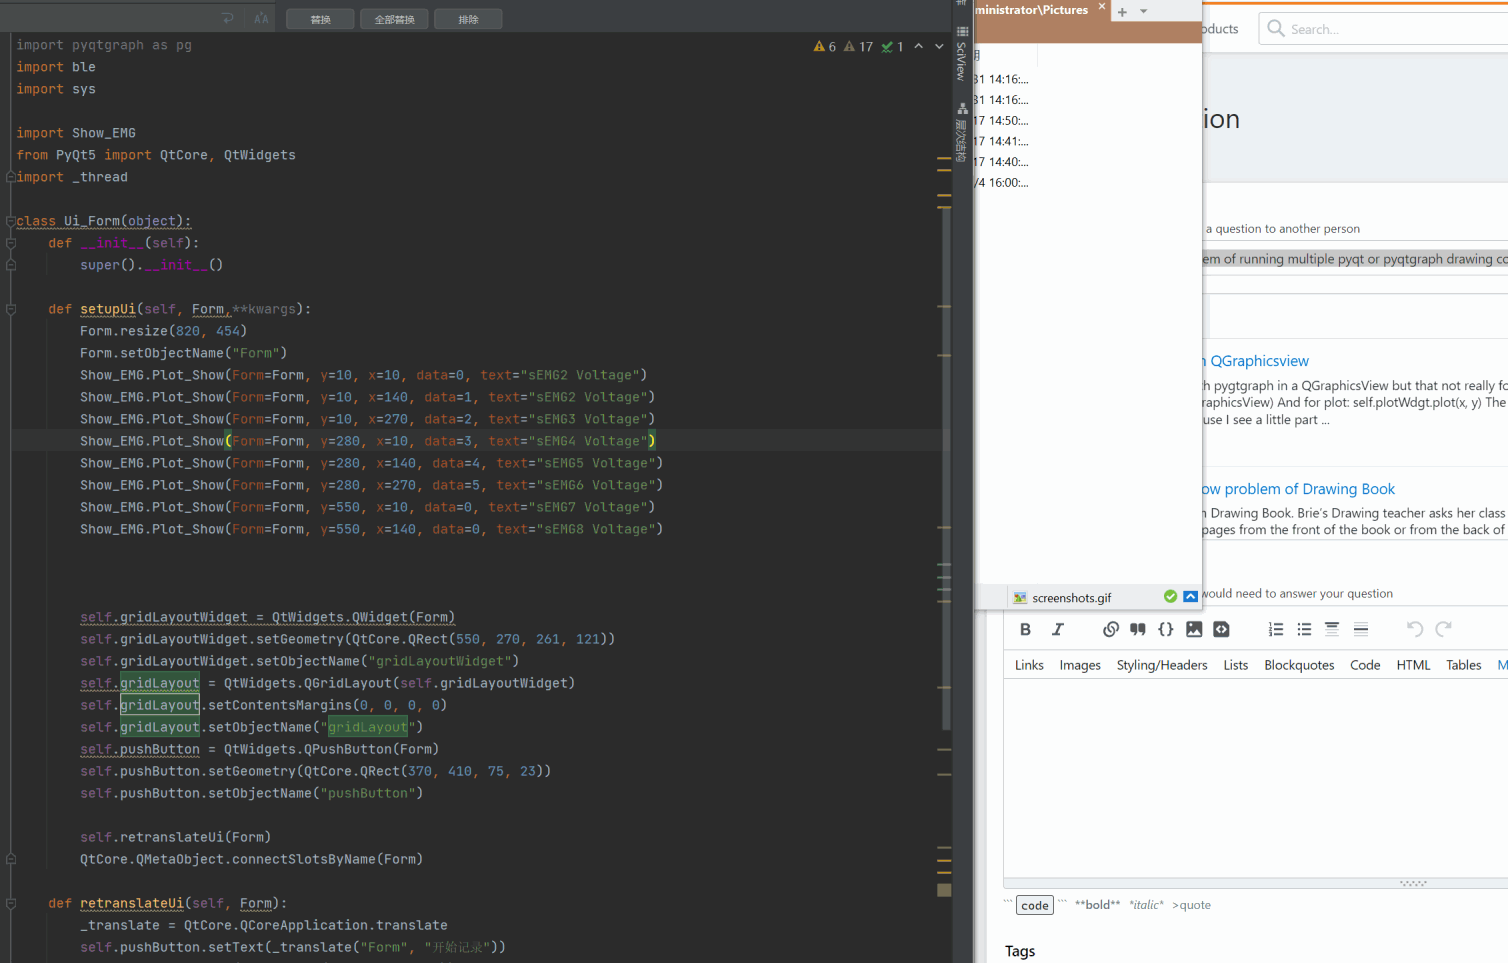Viewport: 1508px width, 963px height.
Task: Collapse the def setupUi fold marker
Action: click(11, 309)
